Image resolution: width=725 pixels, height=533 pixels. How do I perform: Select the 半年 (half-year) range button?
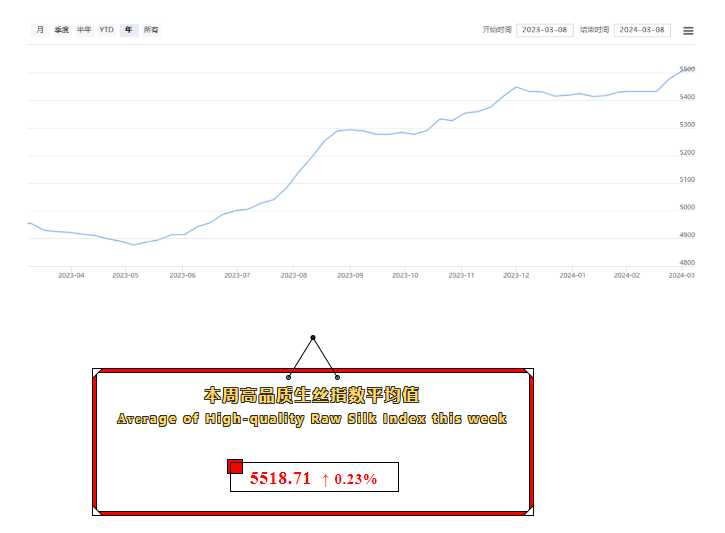click(x=84, y=30)
